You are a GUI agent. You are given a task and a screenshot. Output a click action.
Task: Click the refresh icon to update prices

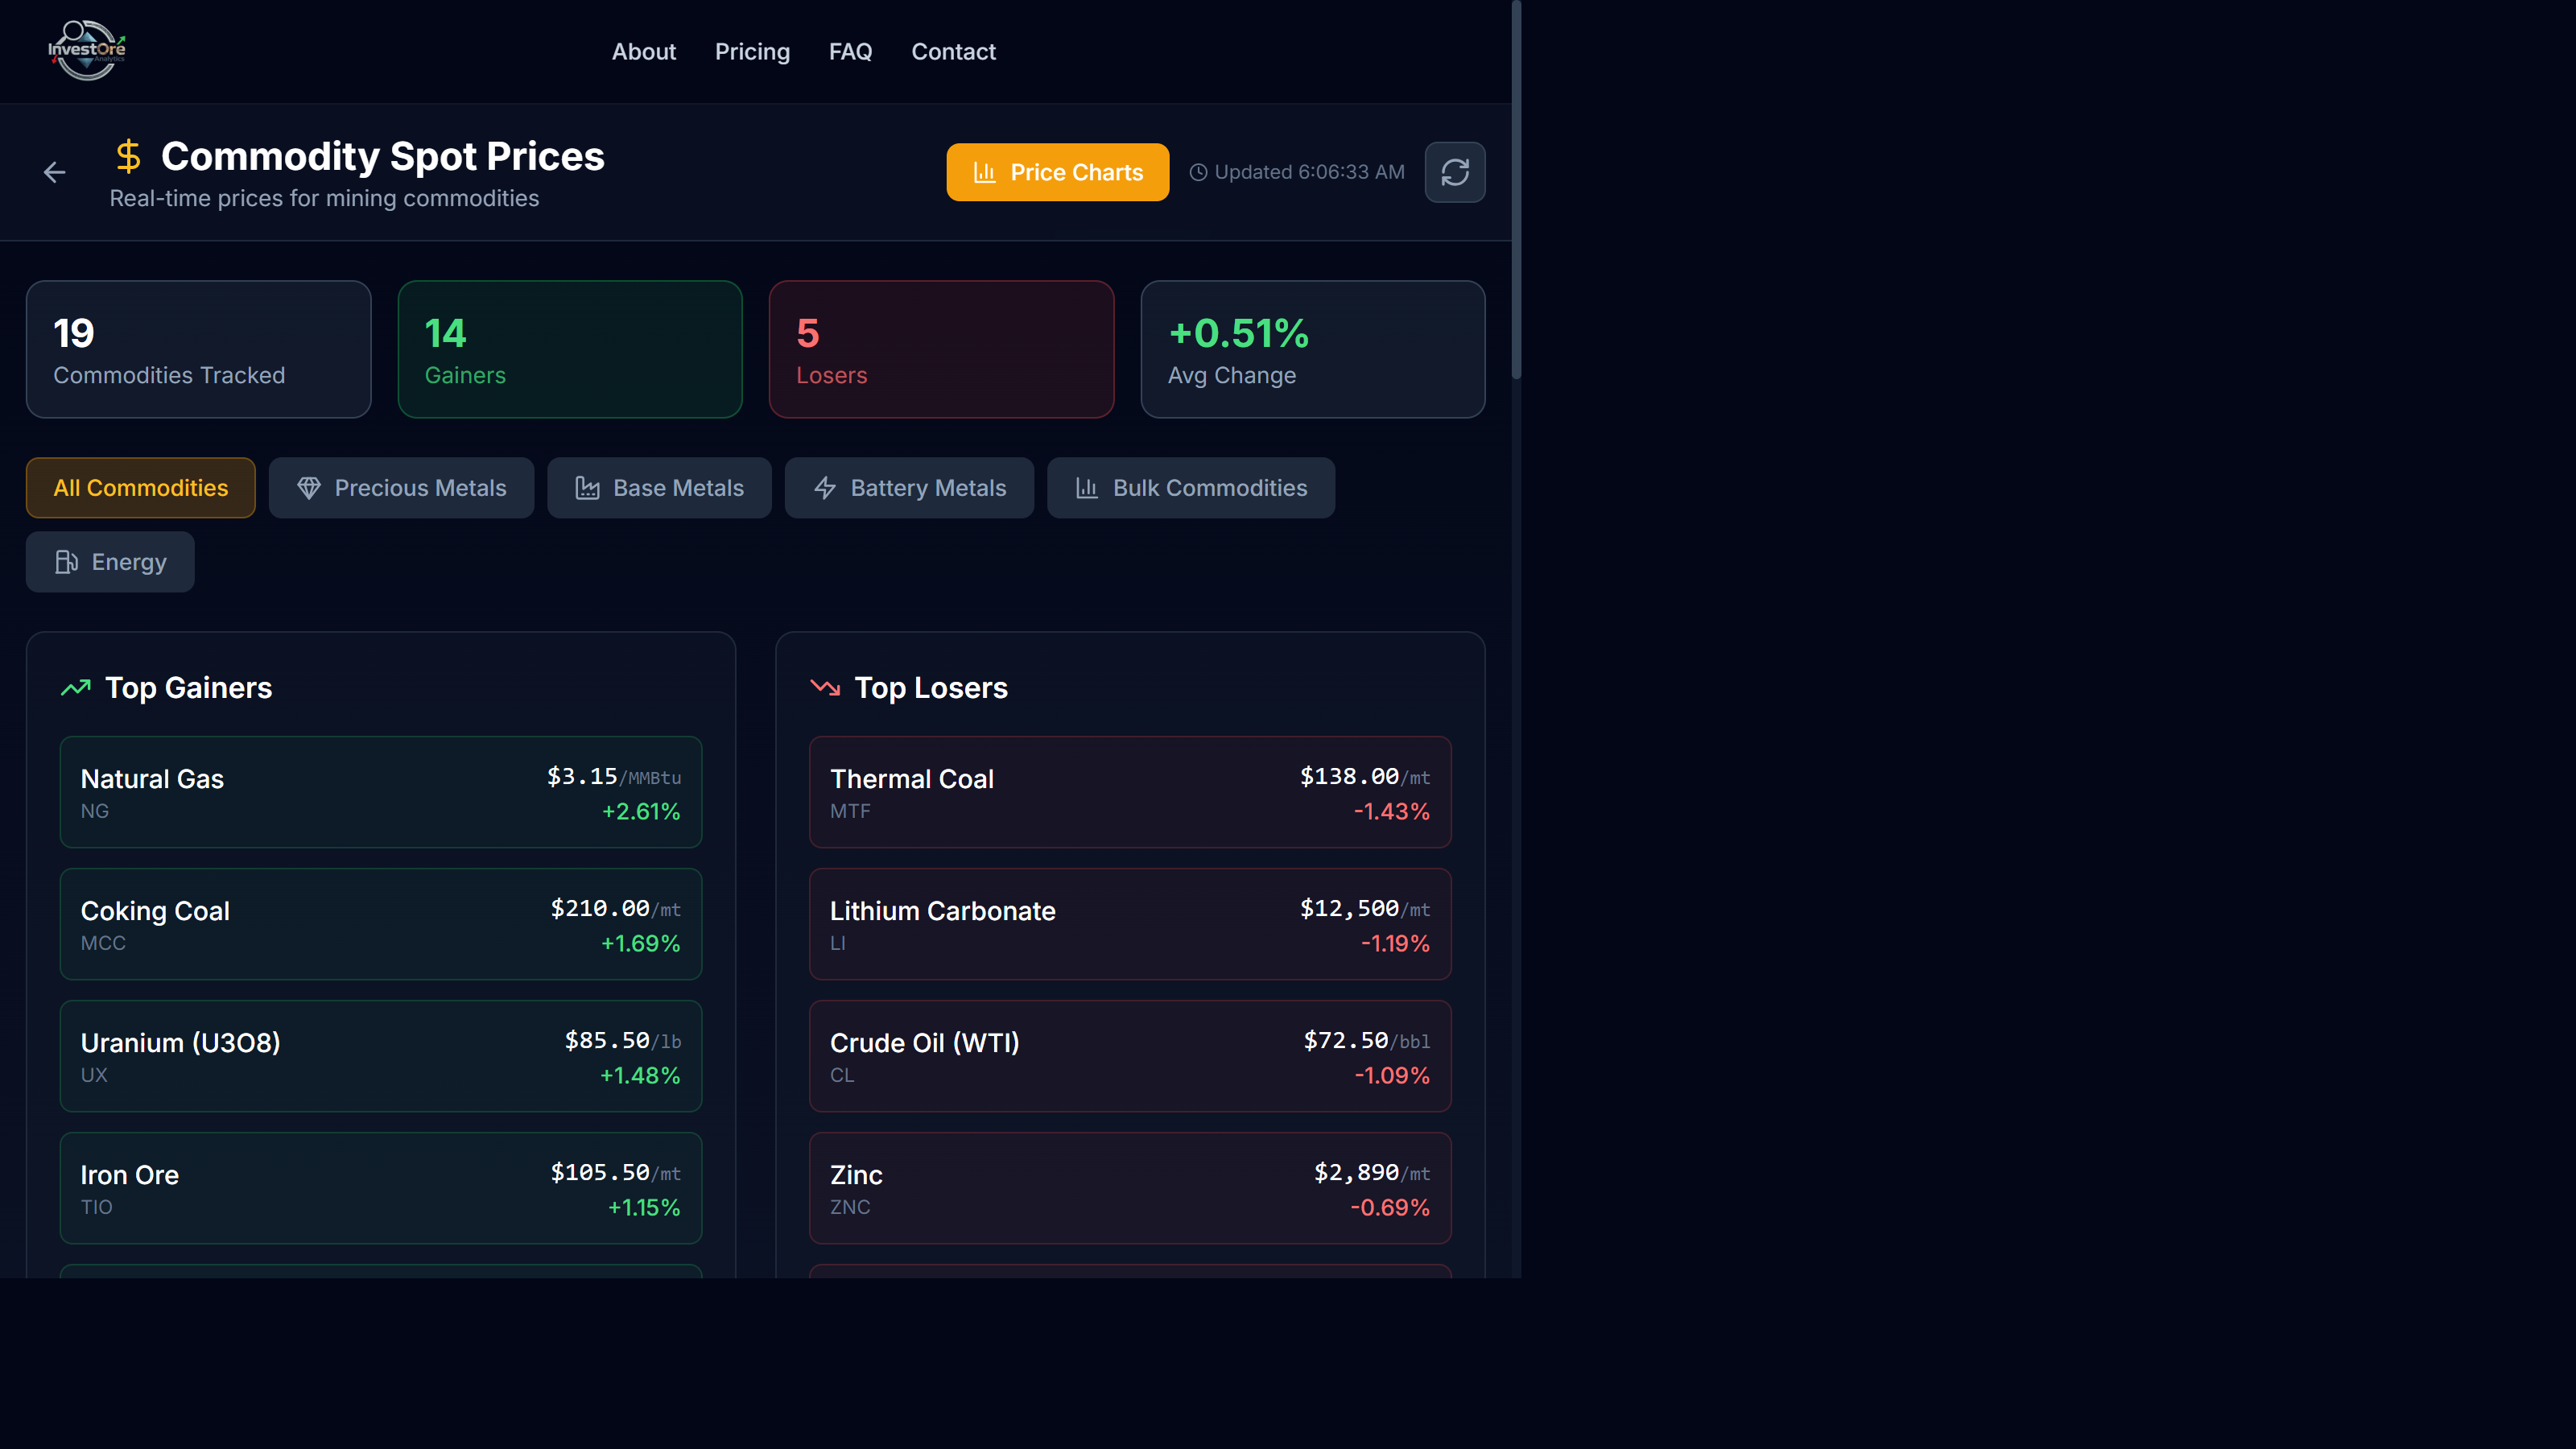point(1455,172)
